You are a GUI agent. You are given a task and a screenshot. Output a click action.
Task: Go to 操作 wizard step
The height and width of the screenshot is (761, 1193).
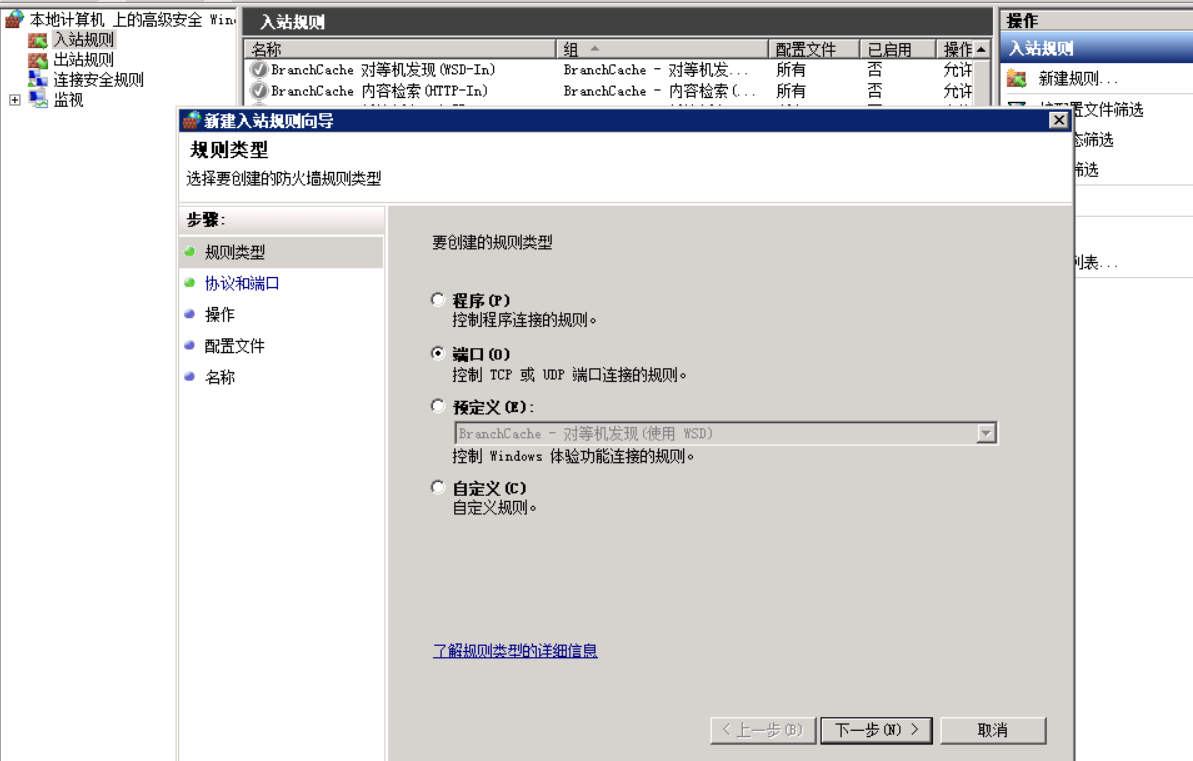[x=220, y=314]
